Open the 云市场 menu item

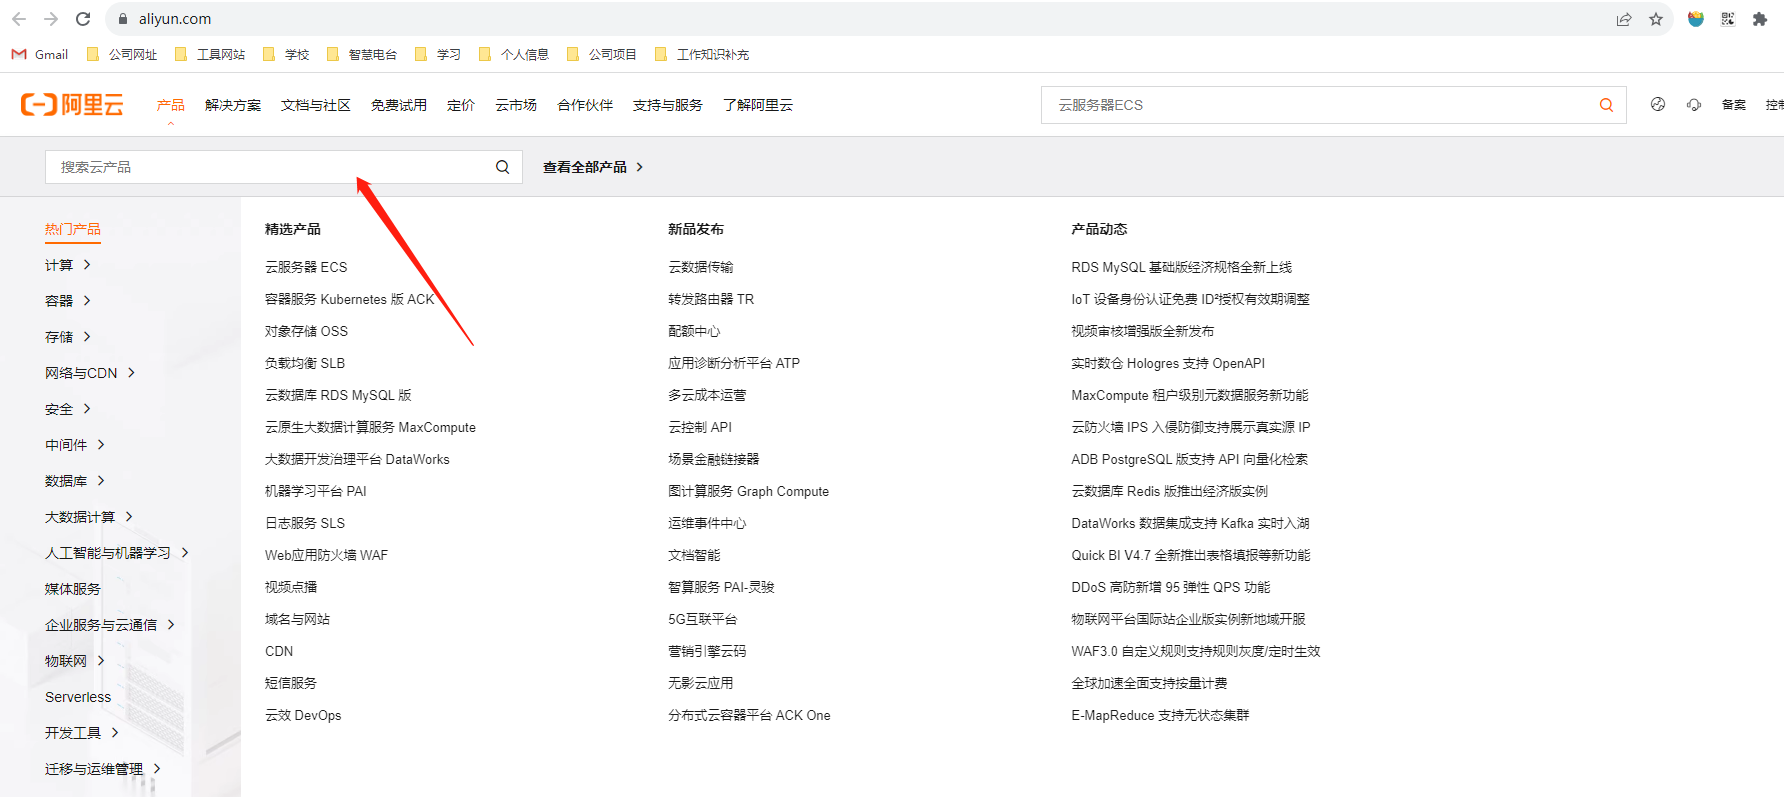click(x=516, y=105)
